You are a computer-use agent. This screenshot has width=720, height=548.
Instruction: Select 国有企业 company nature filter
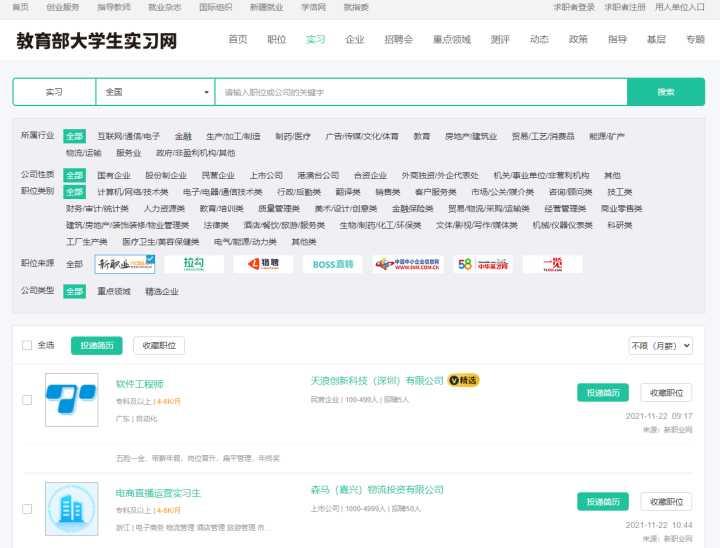tap(114, 175)
